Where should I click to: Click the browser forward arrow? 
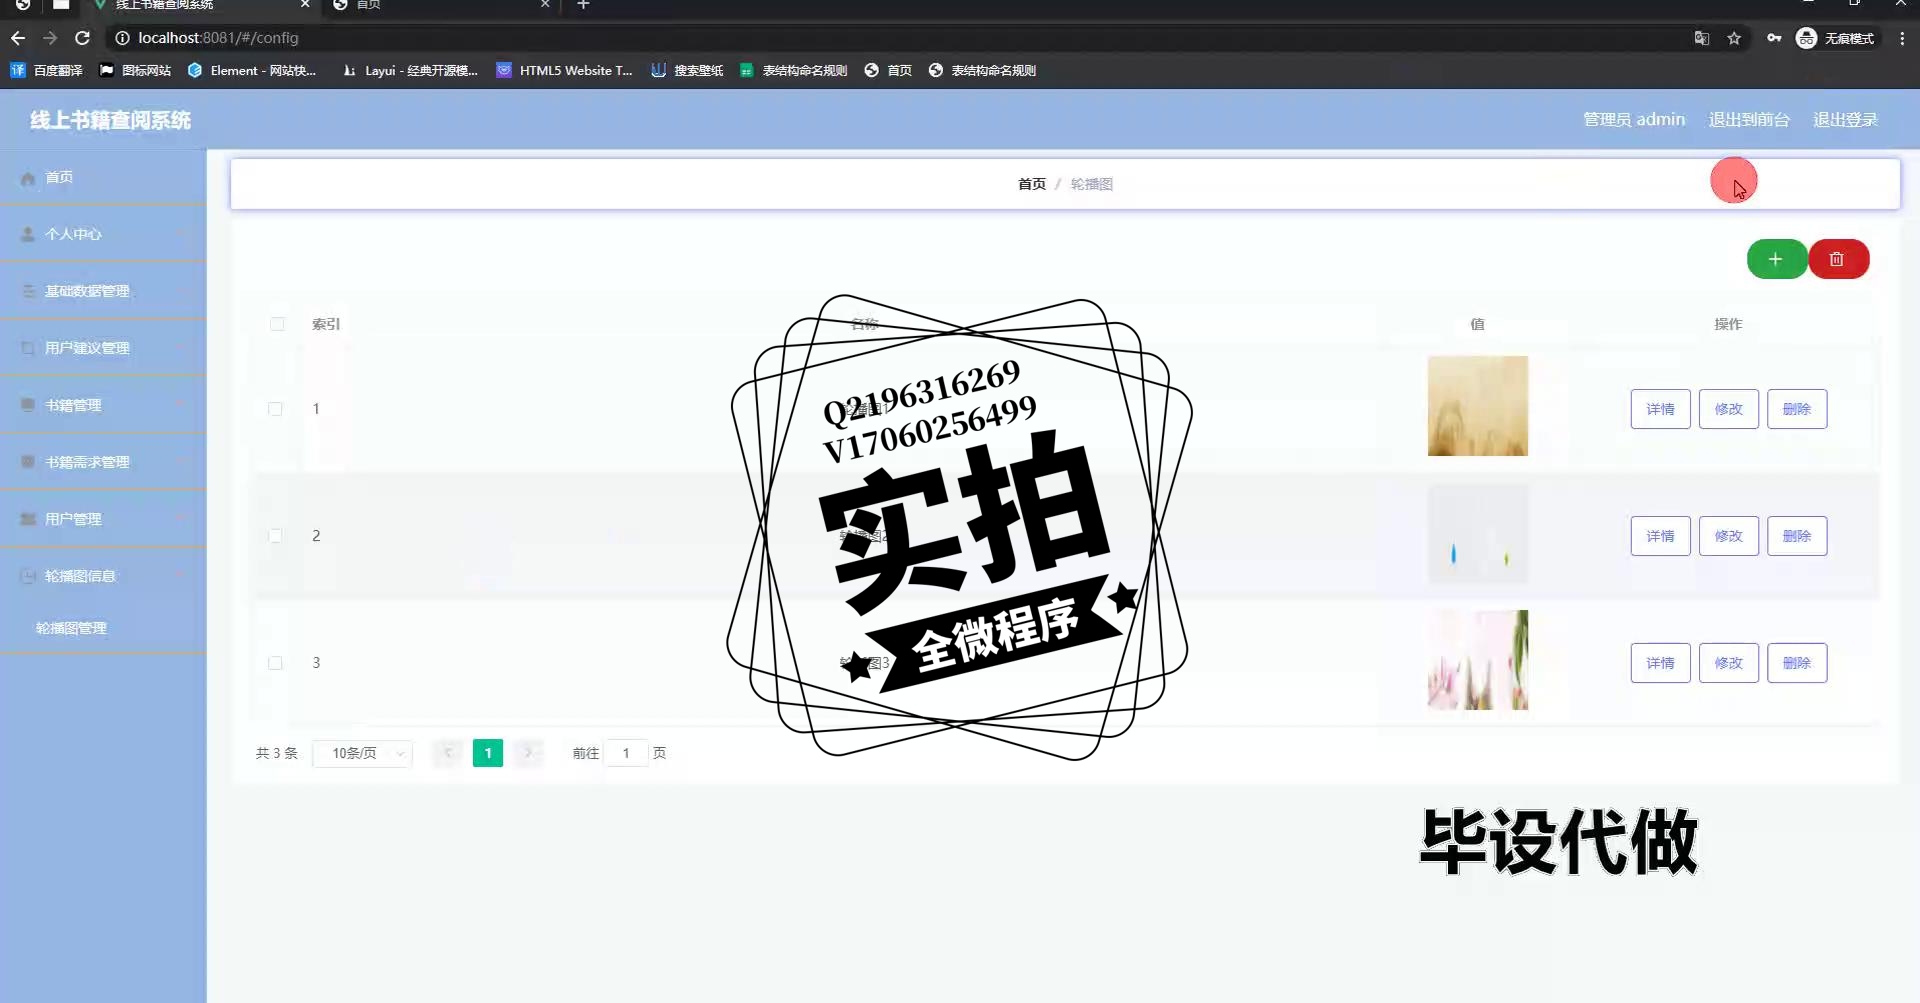[x=50, y=38]
